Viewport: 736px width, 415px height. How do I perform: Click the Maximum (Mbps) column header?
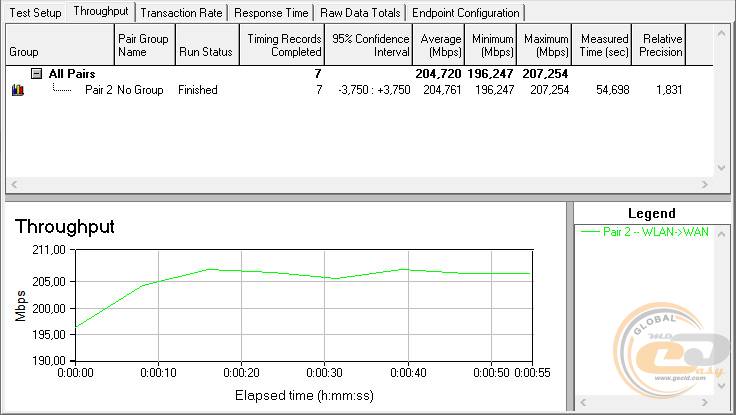[546, 45]
